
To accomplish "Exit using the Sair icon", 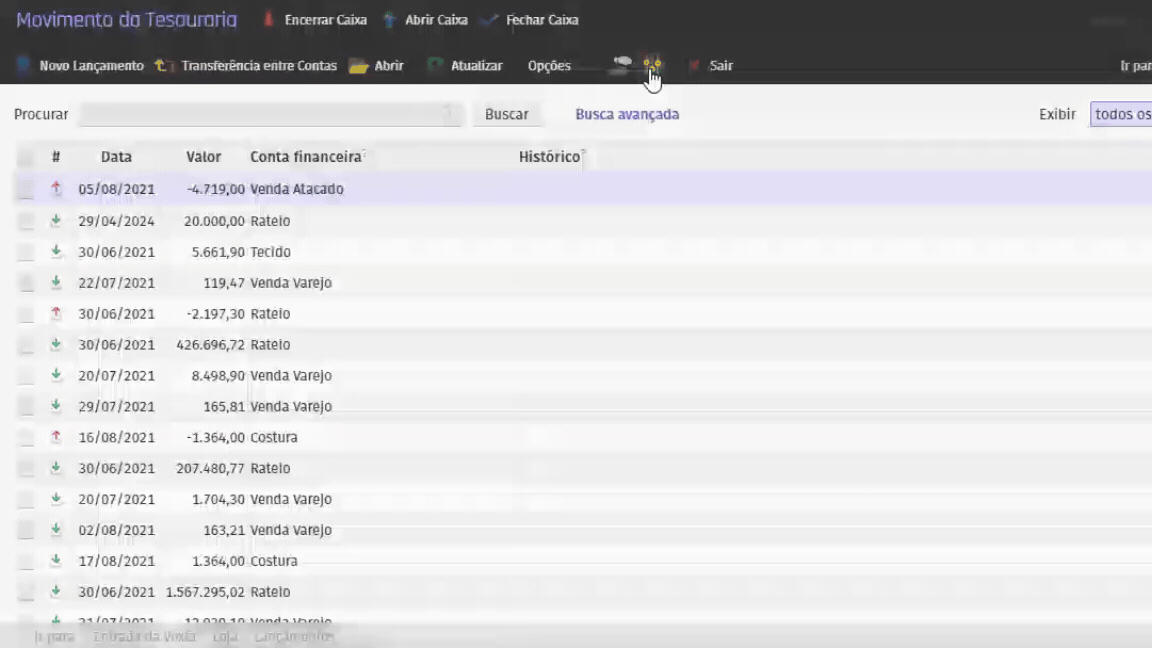I will tap(694, 66).
